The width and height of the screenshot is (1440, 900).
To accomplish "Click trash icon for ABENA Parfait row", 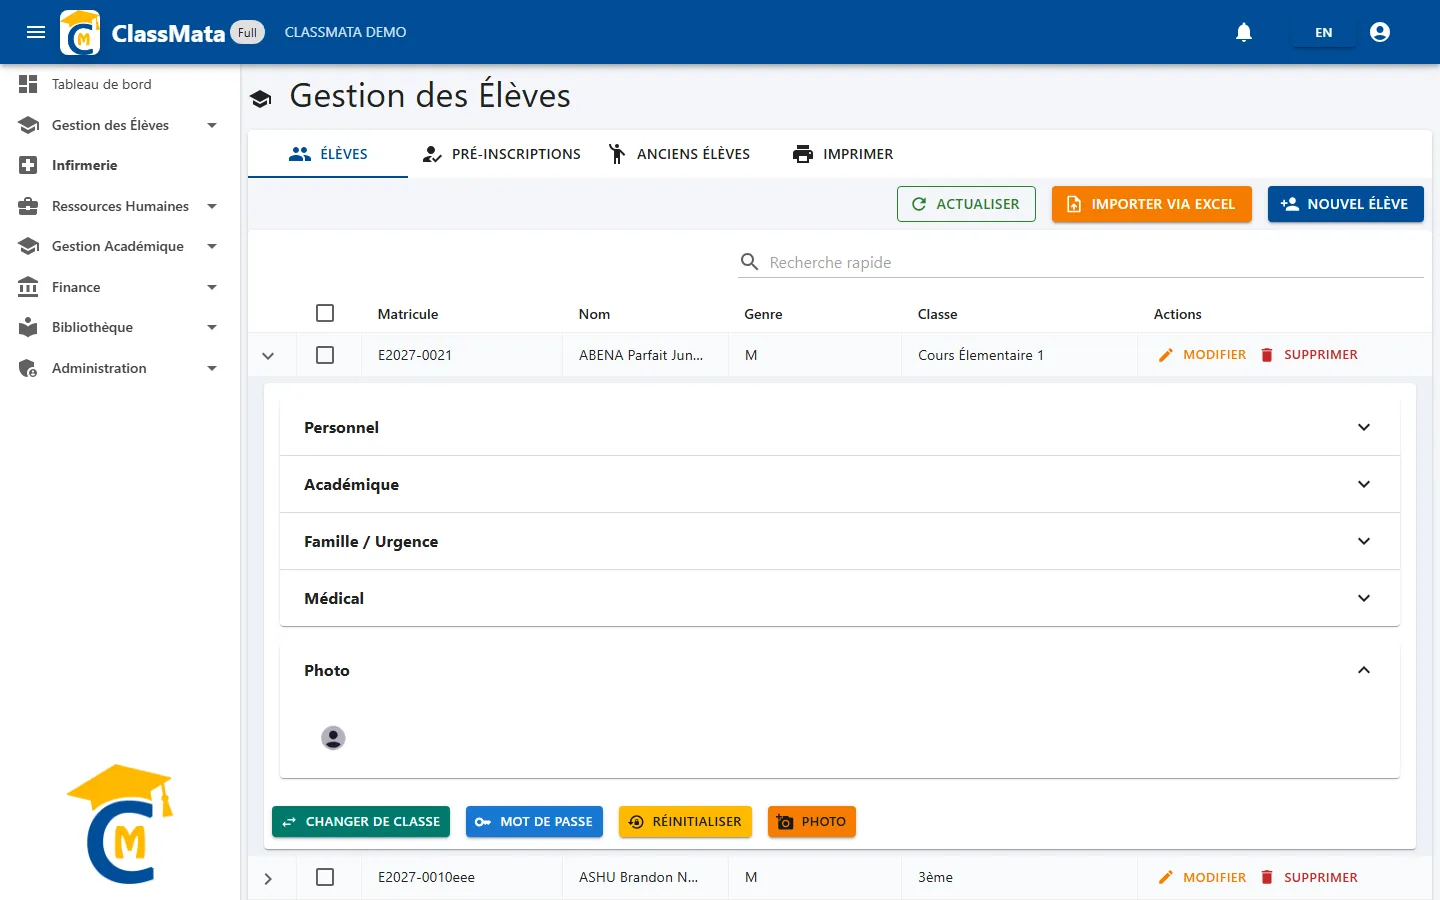I will (x=1267, y=355).
